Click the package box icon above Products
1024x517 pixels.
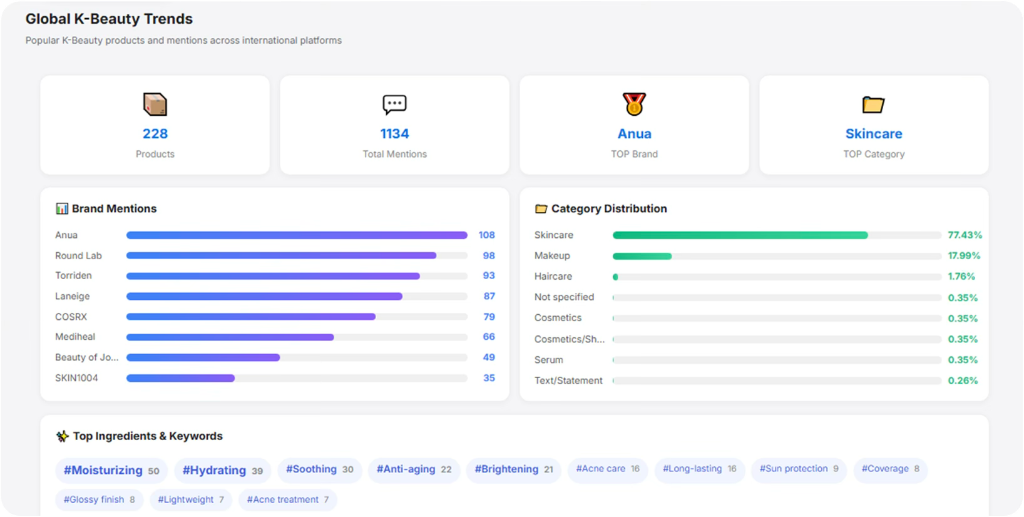pos(155,104)
